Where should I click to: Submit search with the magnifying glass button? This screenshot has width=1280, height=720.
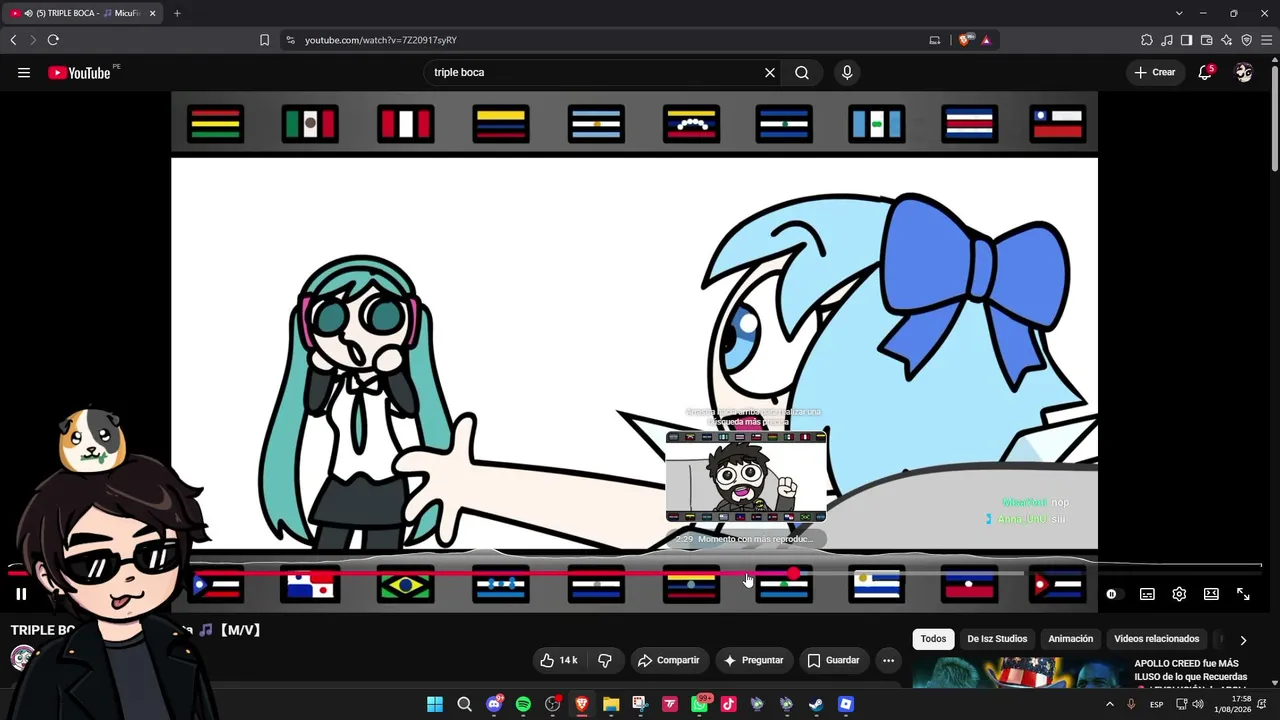(802, 72)
